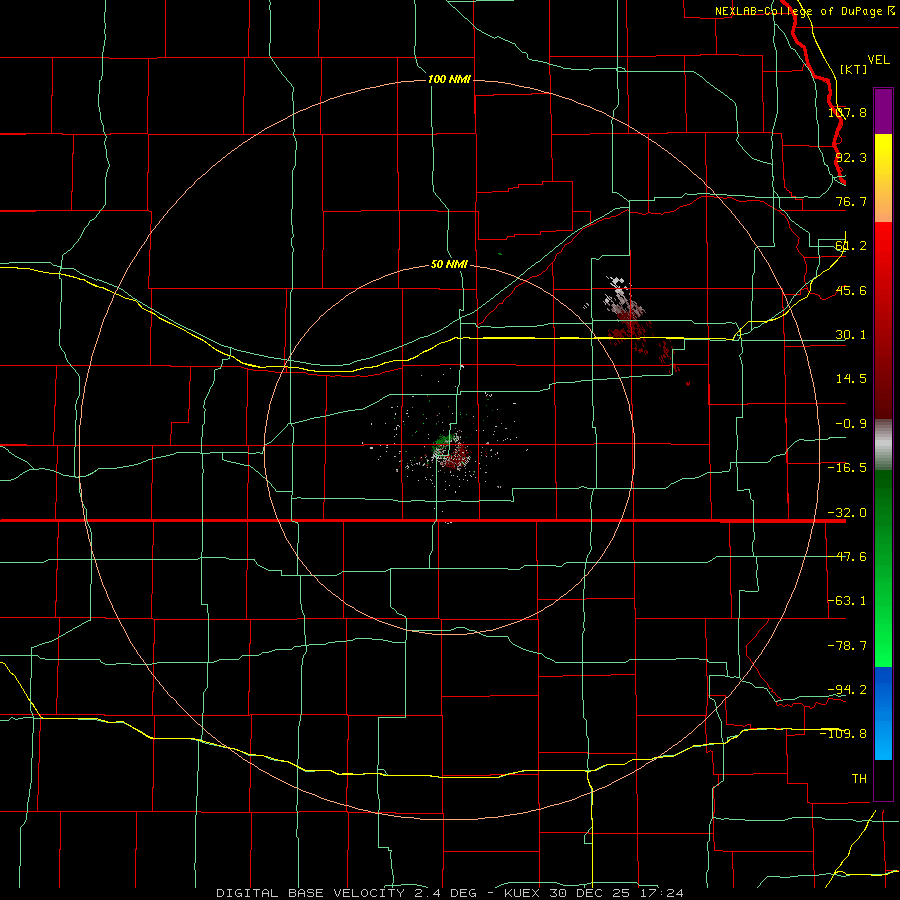The image size is (900, 900).
Task: Click the Digital Base Velocity caption text
Action: click(x=449, y=893)
